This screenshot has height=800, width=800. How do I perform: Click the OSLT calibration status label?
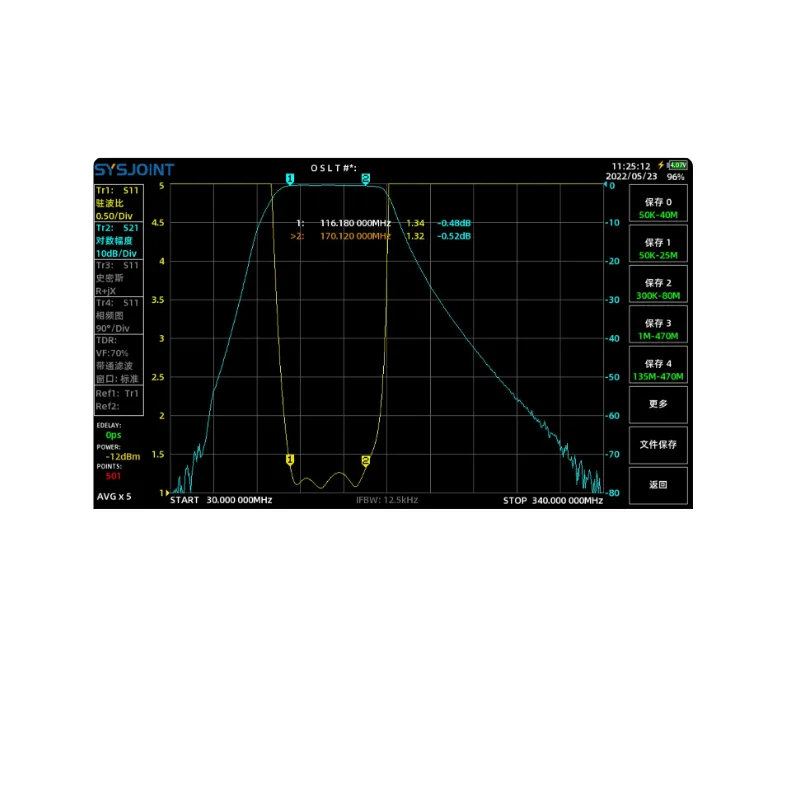click(x=334, y=168)
